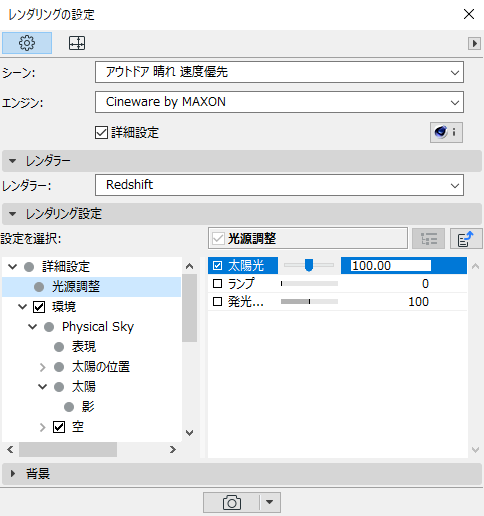Expand the 空 tree node
This screenshot has height=516, width=484.
[x=43, y=427]
